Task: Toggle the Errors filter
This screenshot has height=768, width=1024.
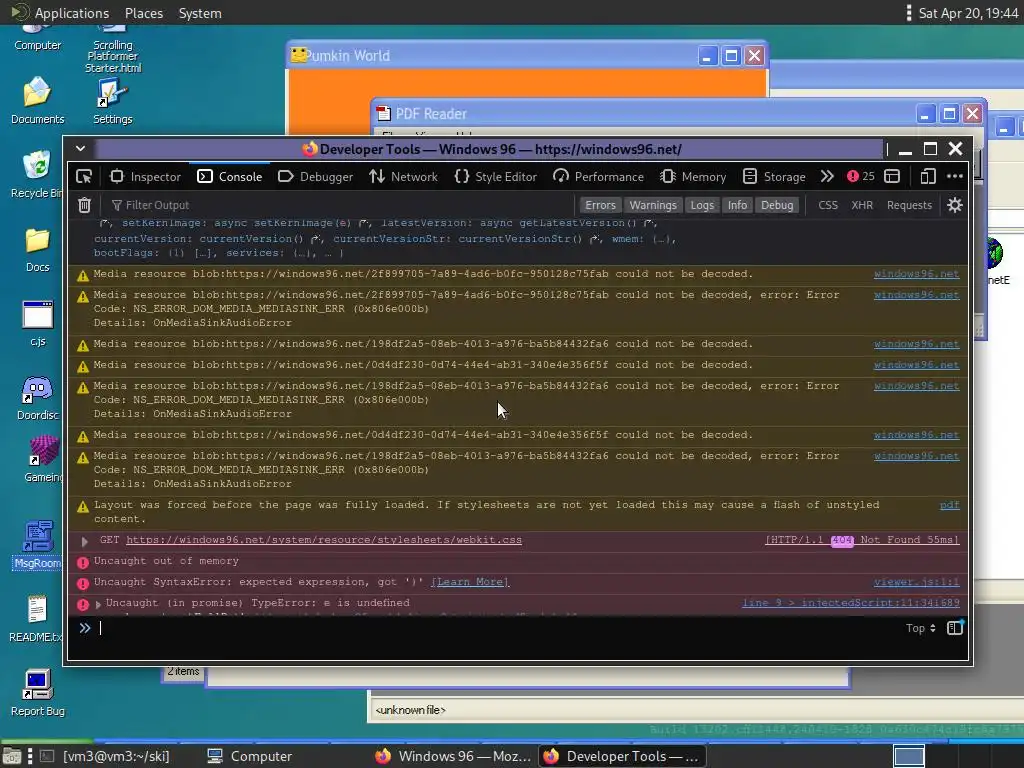Action: 600,205
